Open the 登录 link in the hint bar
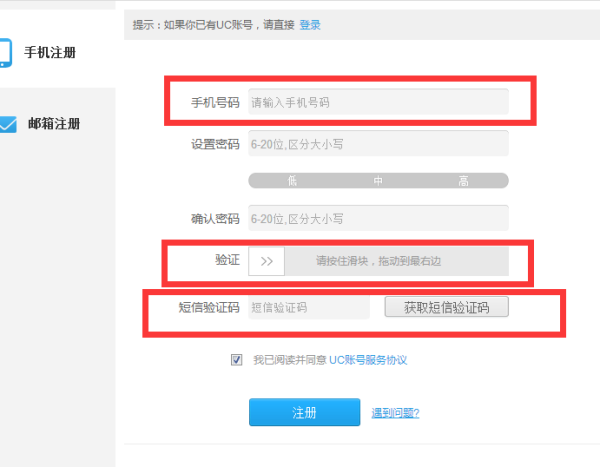The width and height of the screenshot is (600, 467). click(310, 24)
